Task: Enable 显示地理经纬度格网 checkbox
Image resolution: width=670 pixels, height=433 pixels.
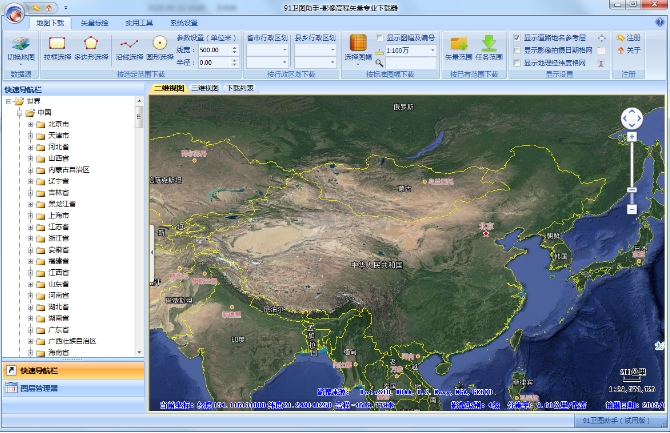Action: pyautogui.click(x=517, y=63)
